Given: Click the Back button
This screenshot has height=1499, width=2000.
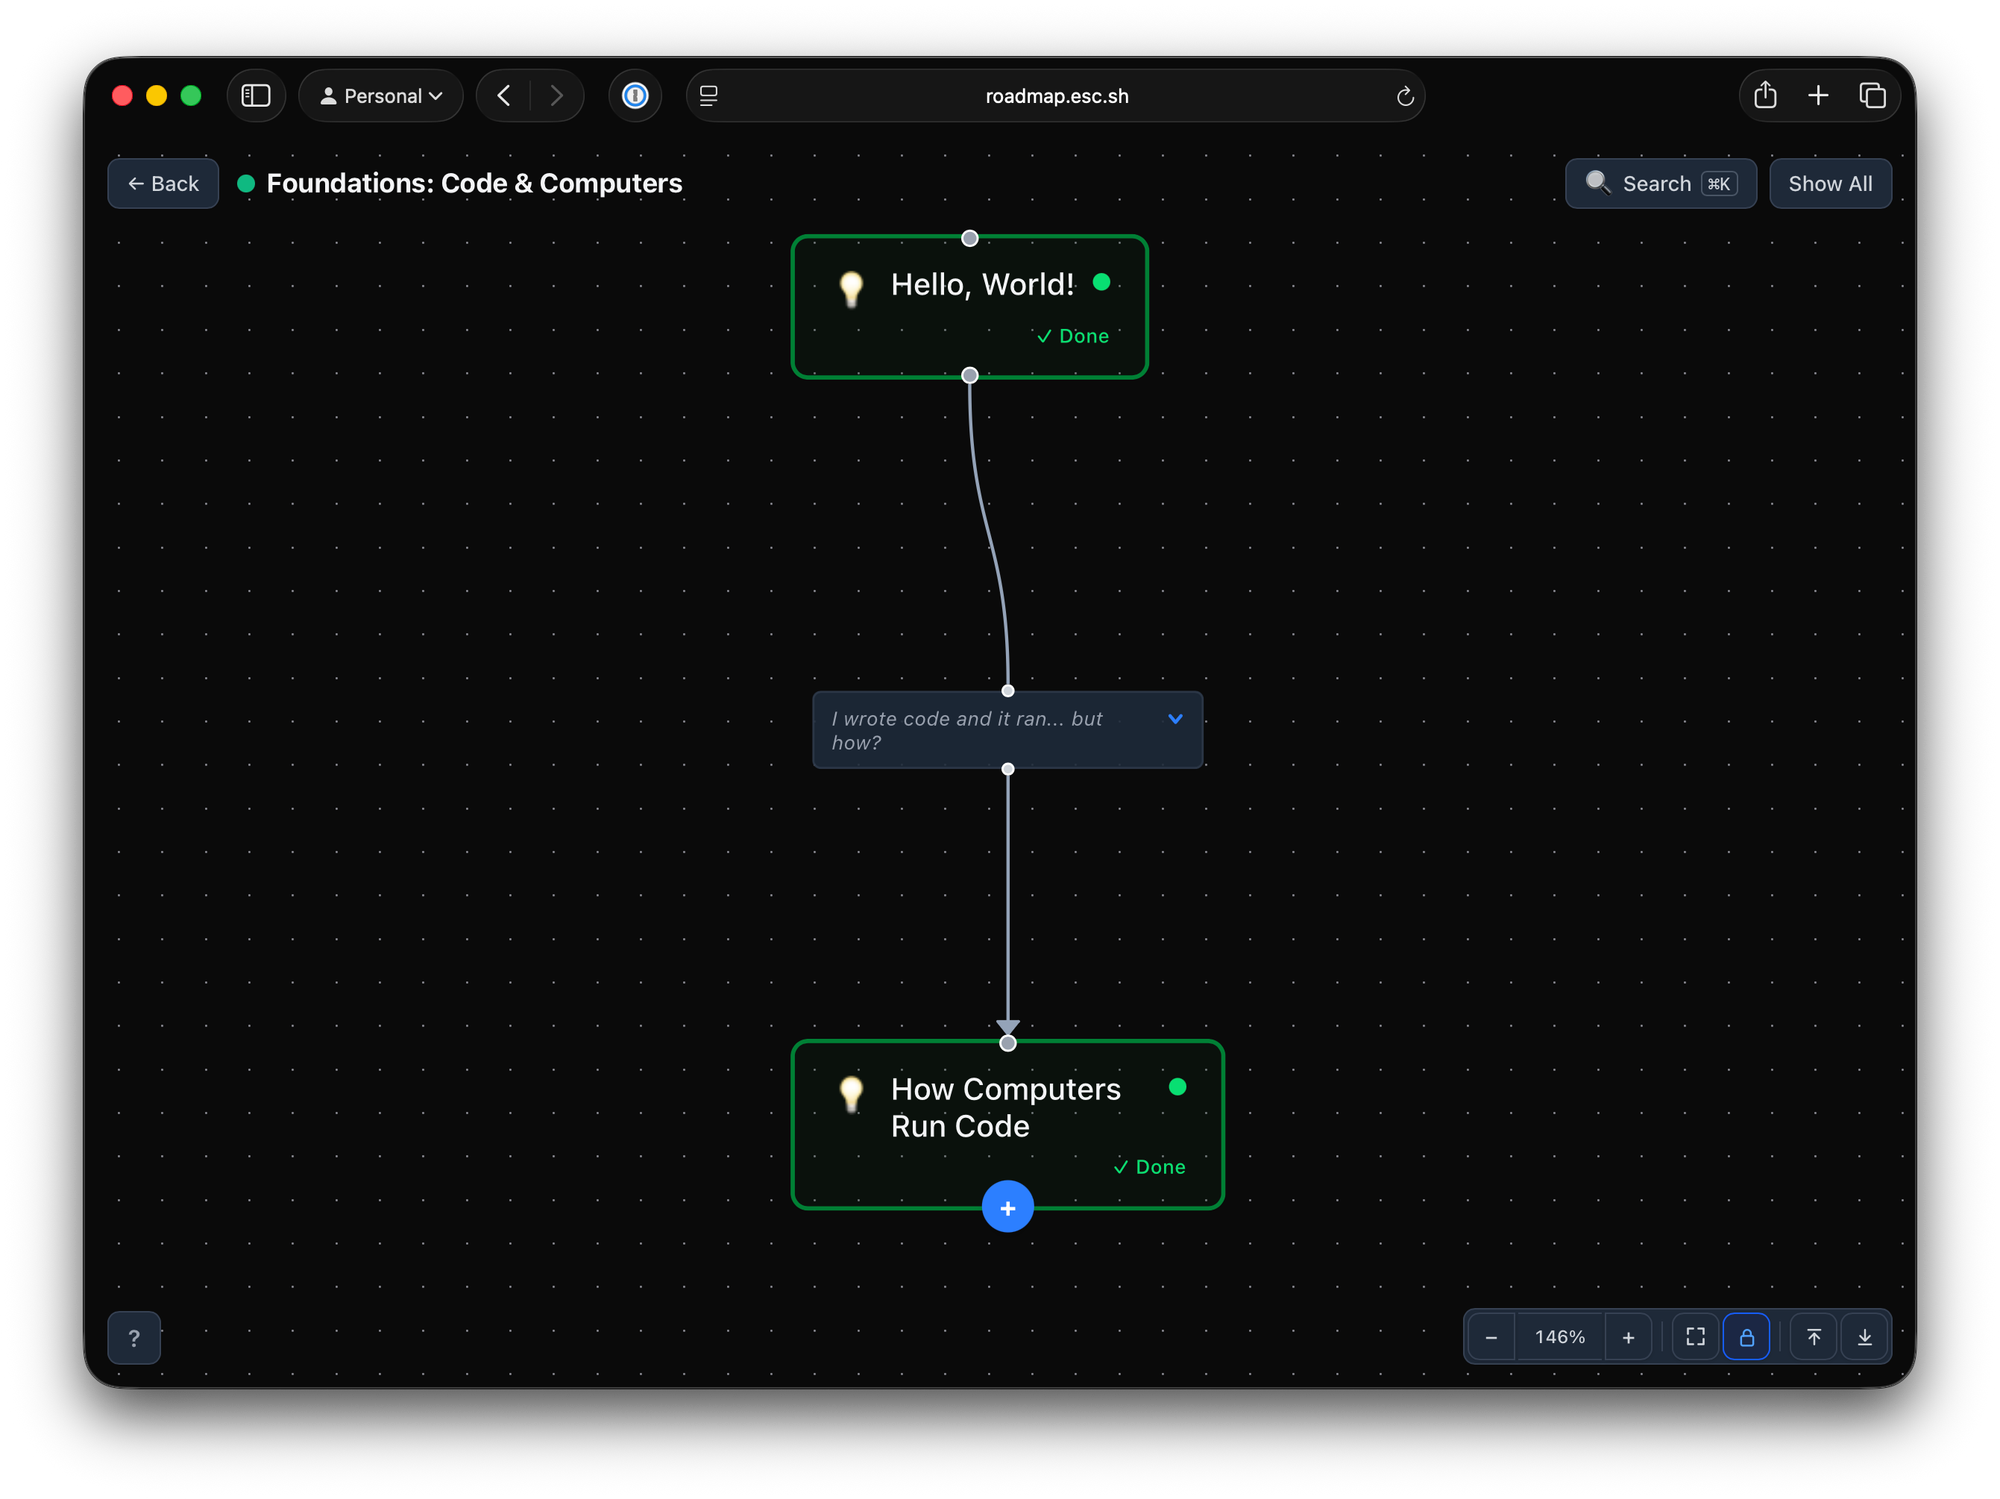Looking at the screenshot, I should 163,184.
